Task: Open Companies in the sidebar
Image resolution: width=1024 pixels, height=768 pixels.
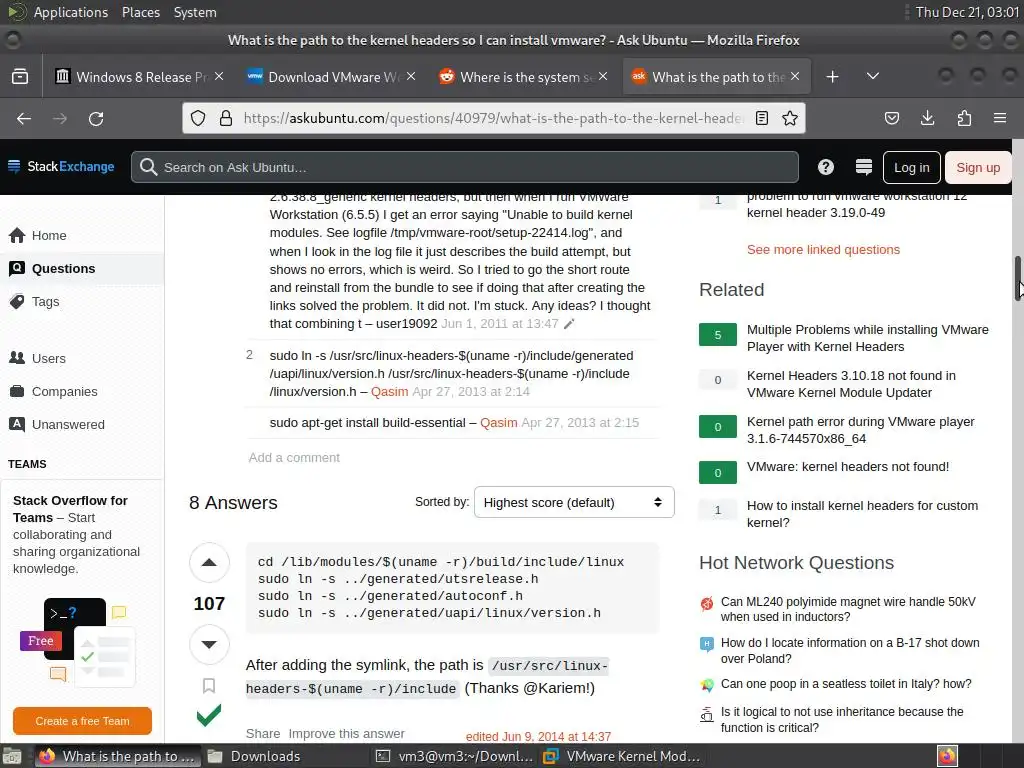Action: tap(64, 391)
